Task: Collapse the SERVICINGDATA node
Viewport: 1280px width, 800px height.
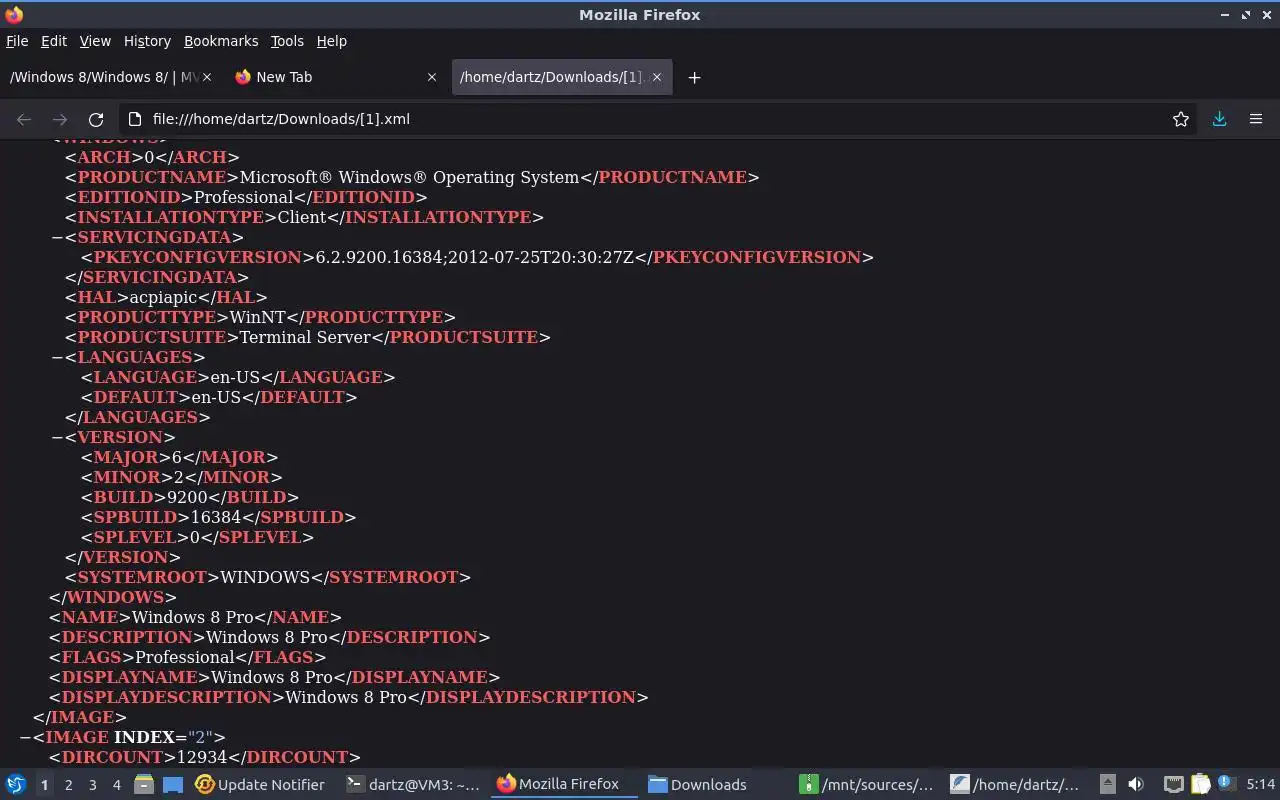Action: 57,237
